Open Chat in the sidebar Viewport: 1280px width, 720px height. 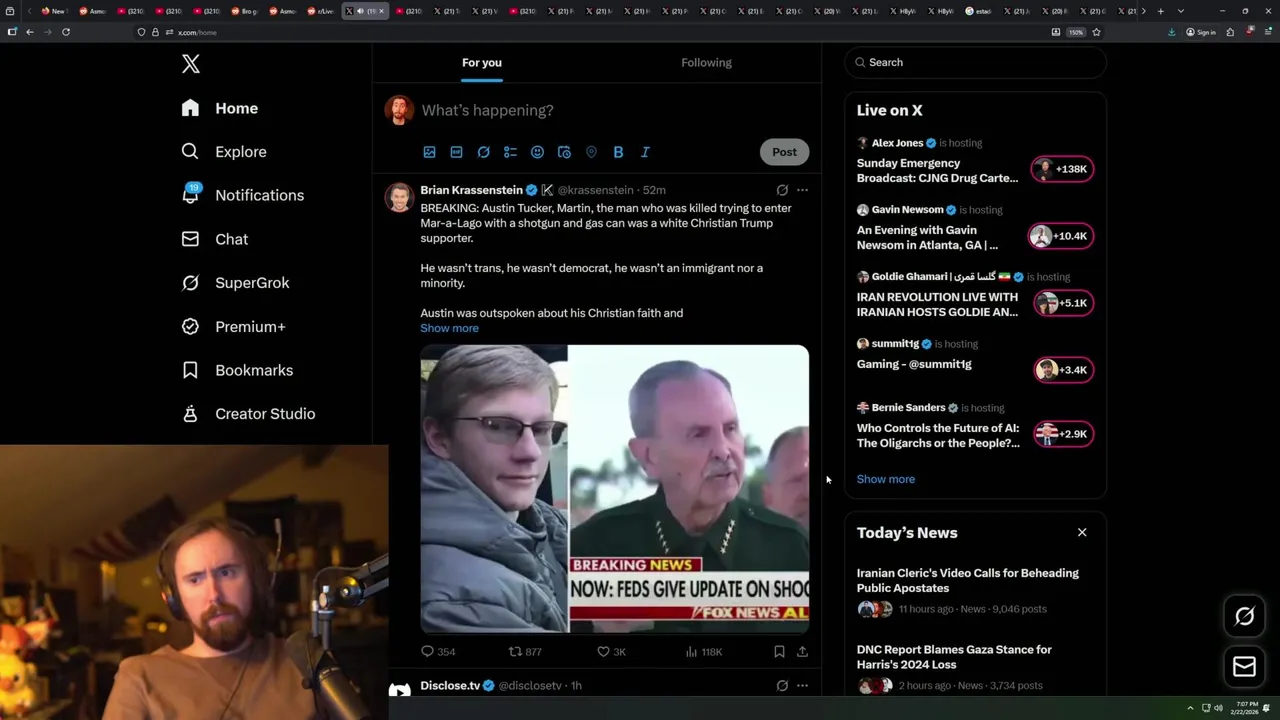214,239
